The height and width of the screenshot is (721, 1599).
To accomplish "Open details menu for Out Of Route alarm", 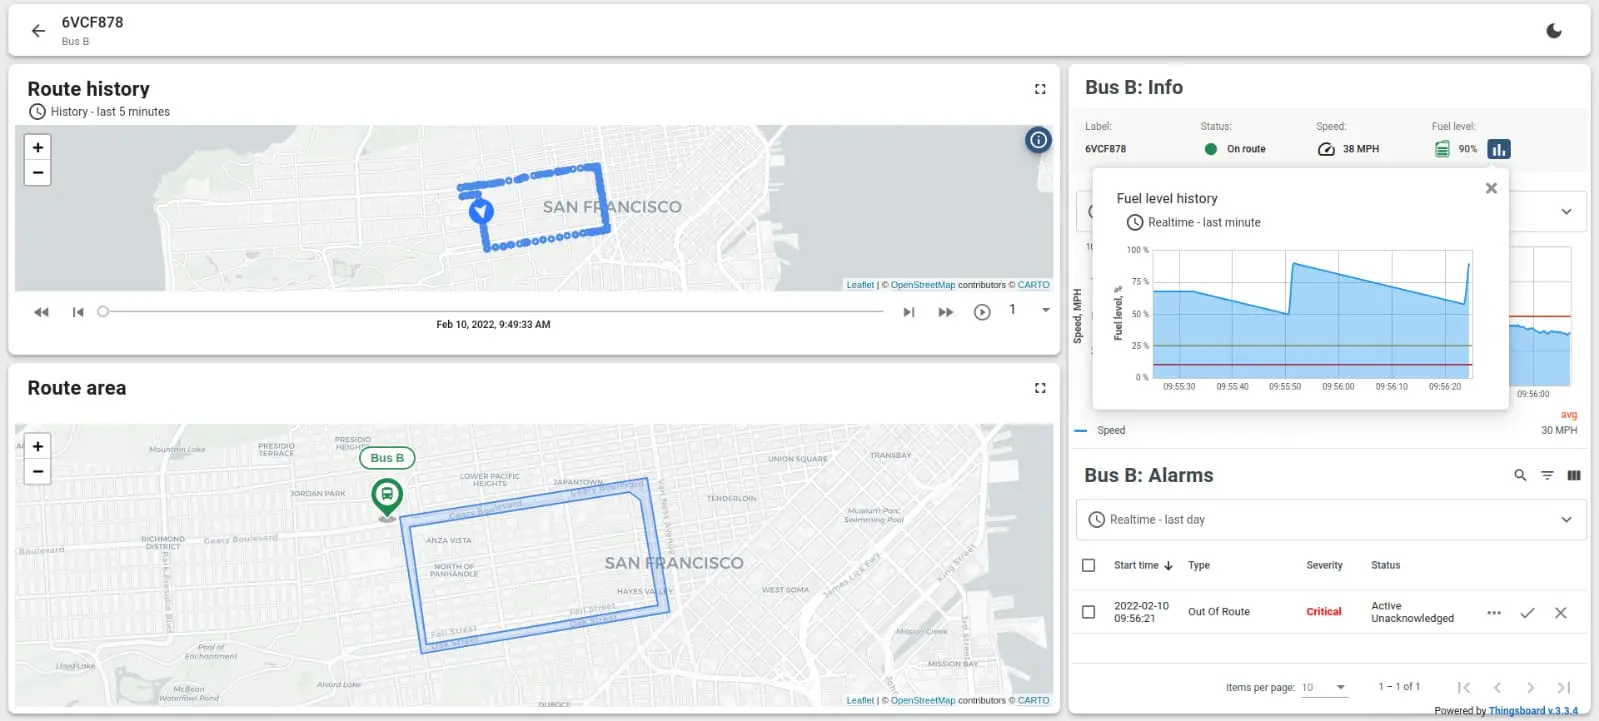I will pos(1494,613).
